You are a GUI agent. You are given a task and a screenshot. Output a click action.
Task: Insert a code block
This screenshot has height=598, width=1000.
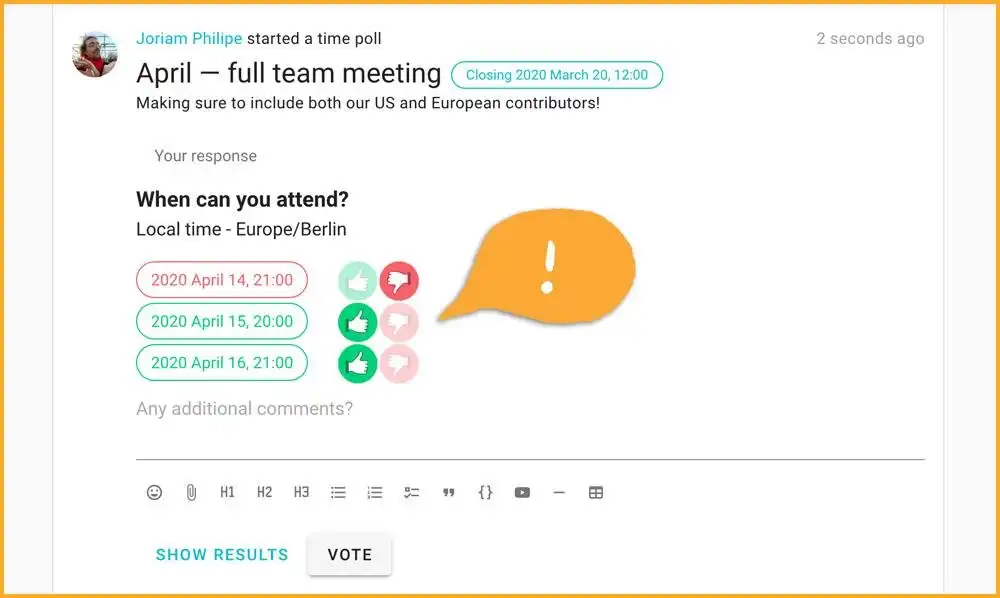485,492
